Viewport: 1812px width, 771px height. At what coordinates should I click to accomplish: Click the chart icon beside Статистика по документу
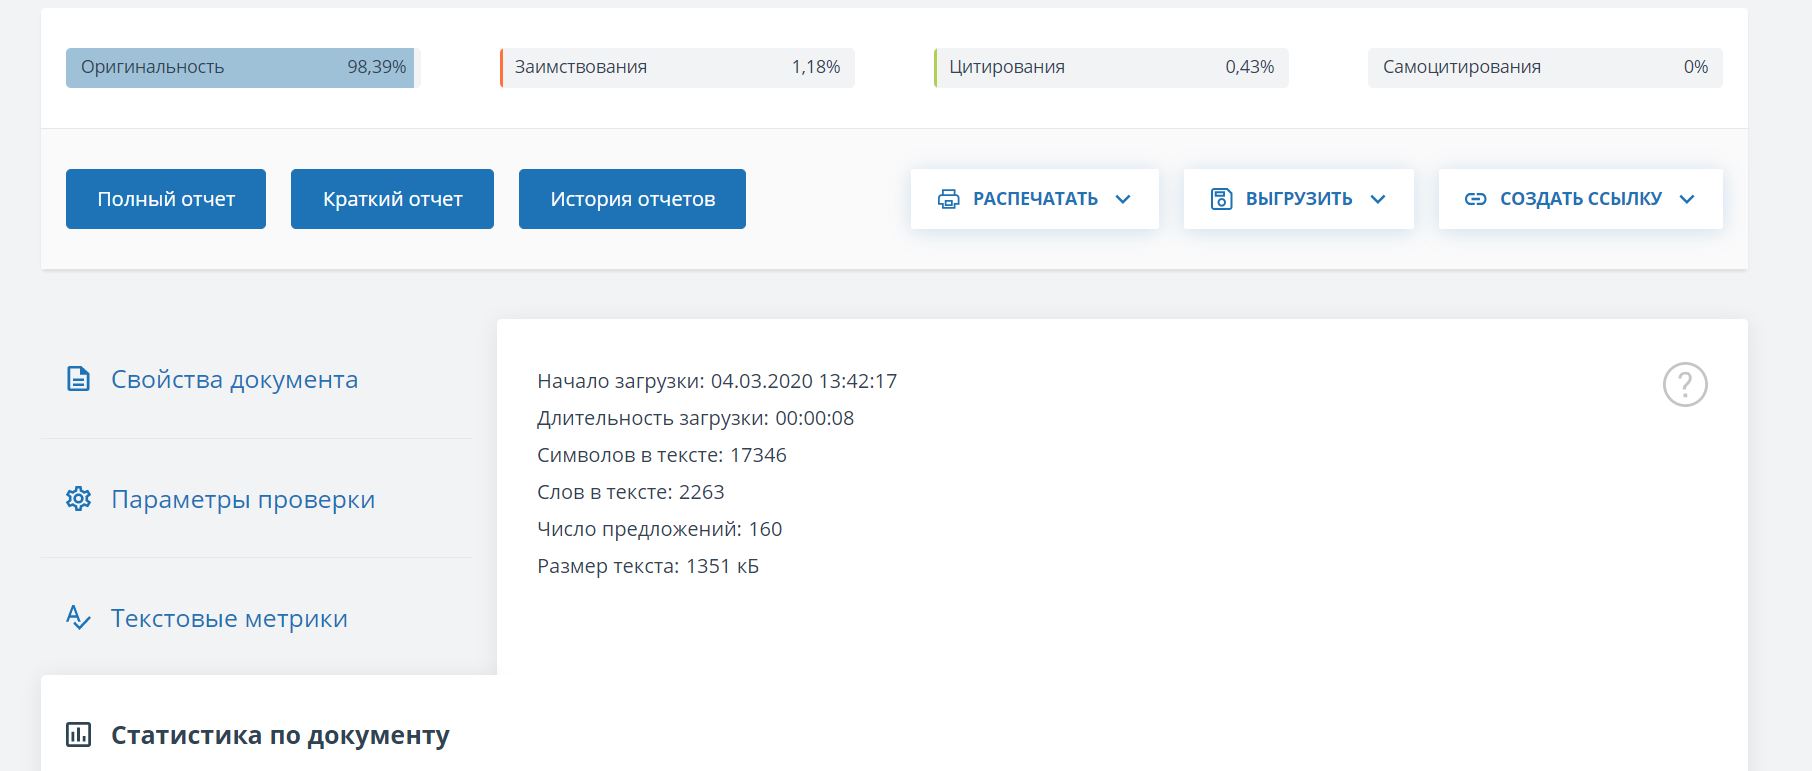pos(78,735)
